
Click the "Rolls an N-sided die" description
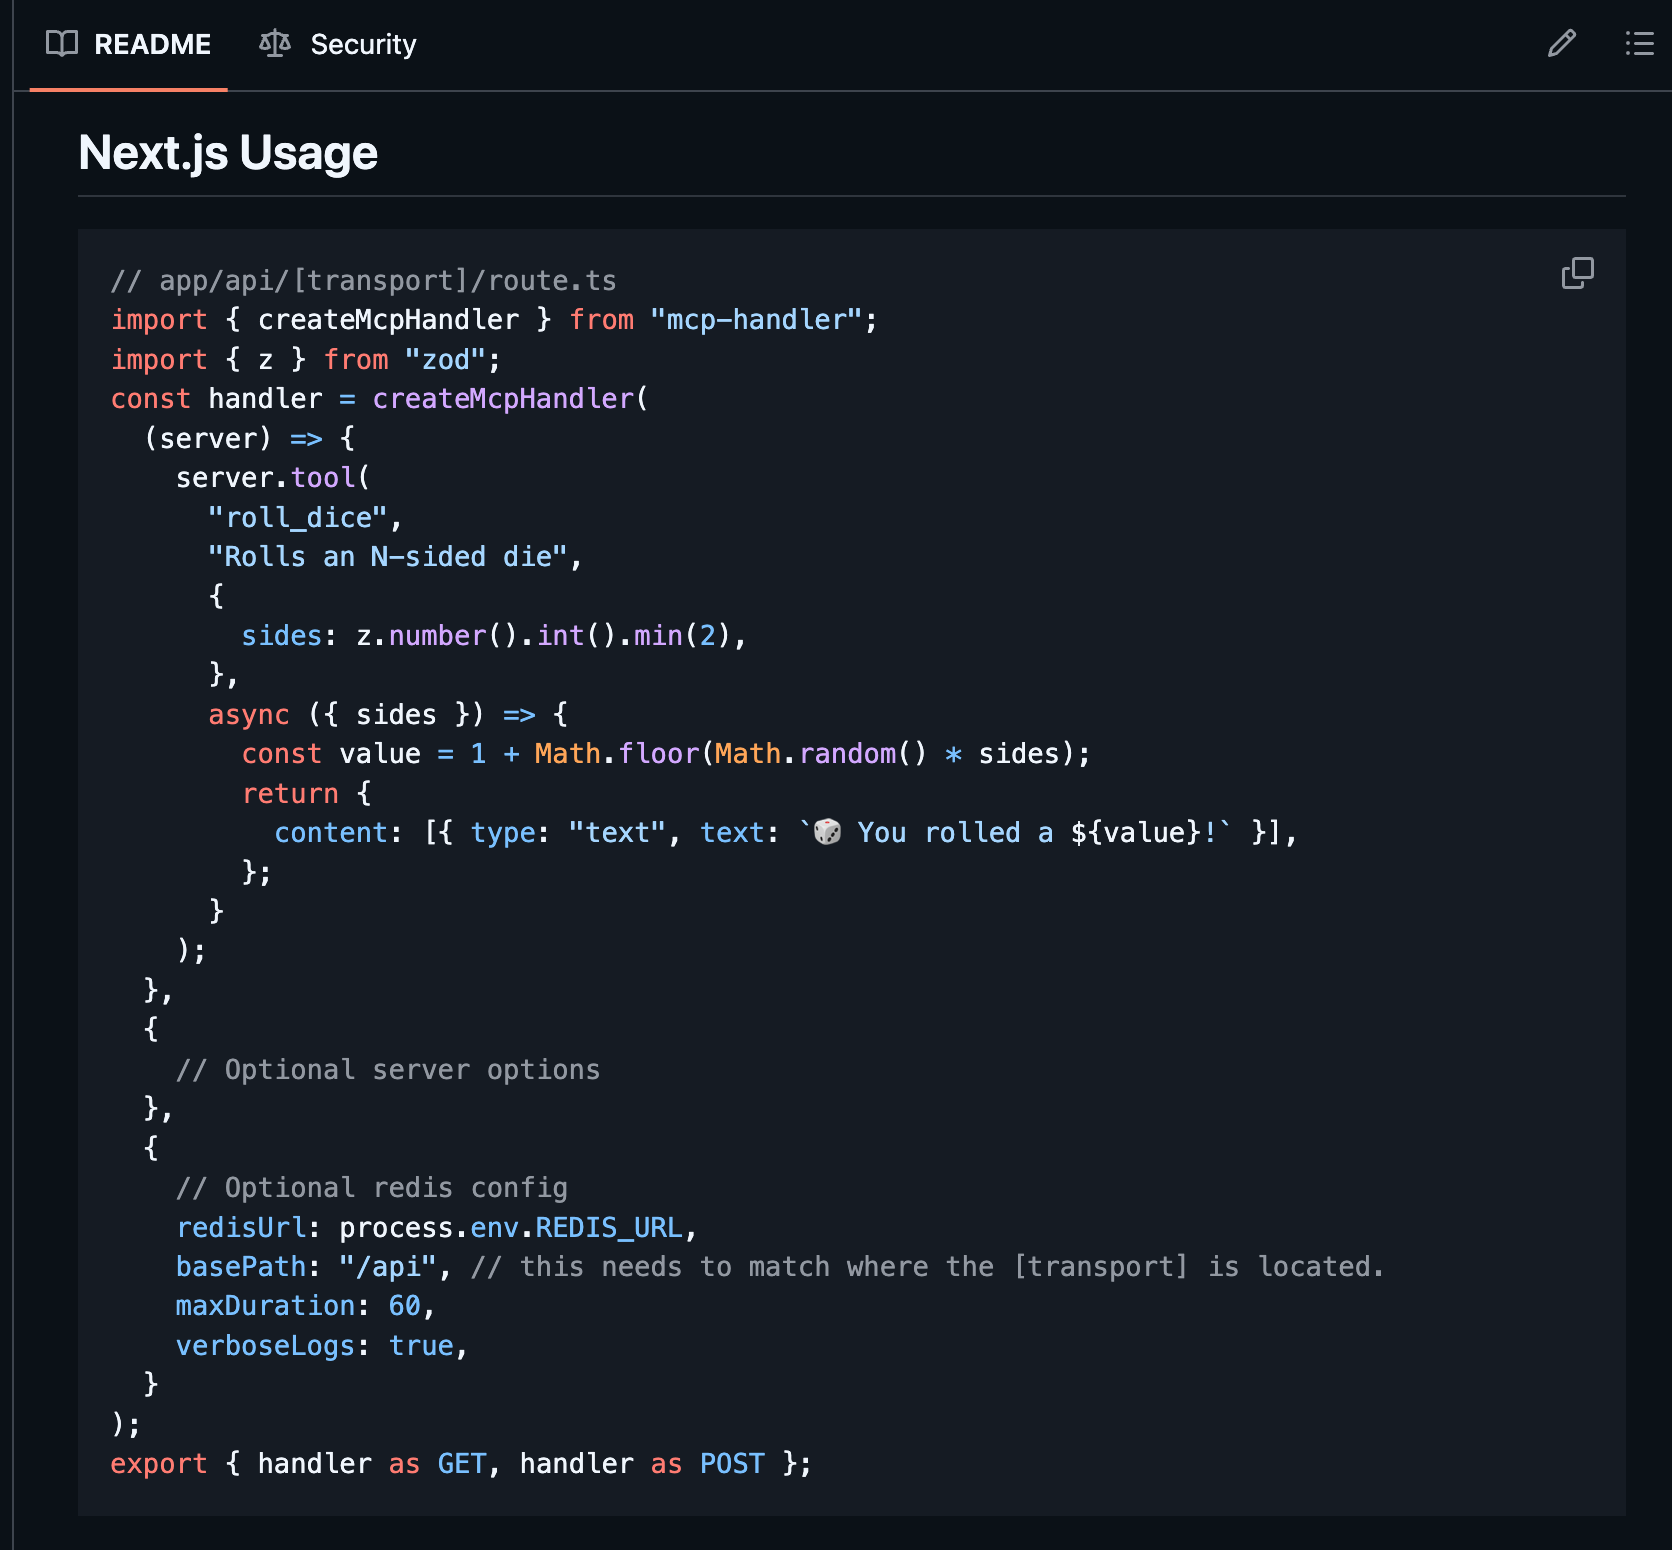click(x=387, y=557)
